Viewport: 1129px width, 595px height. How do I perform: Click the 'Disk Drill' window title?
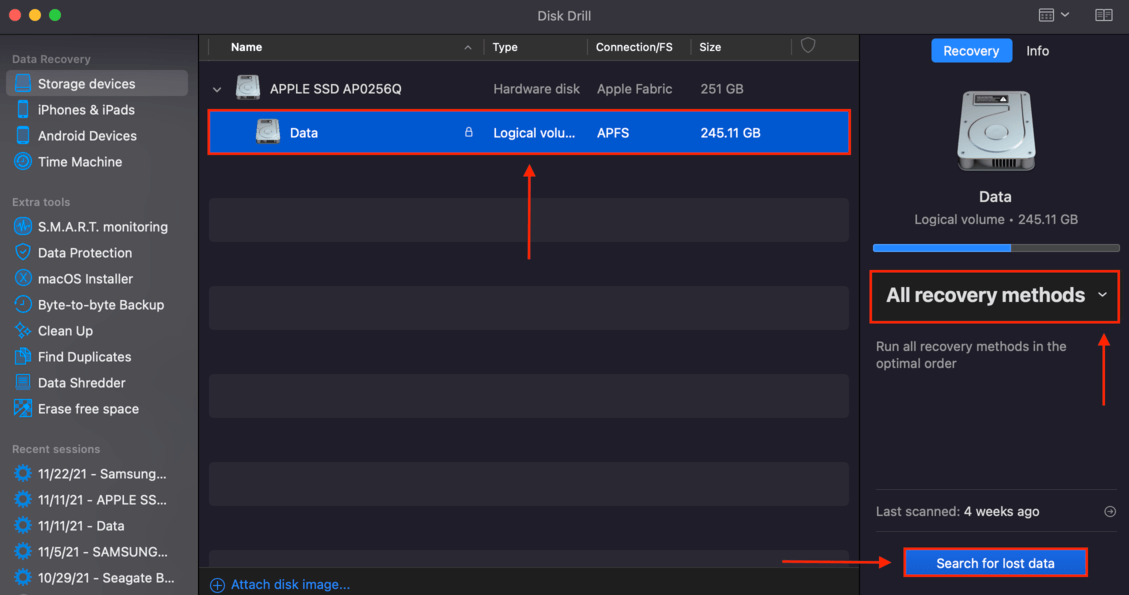(x=564, y=16)
